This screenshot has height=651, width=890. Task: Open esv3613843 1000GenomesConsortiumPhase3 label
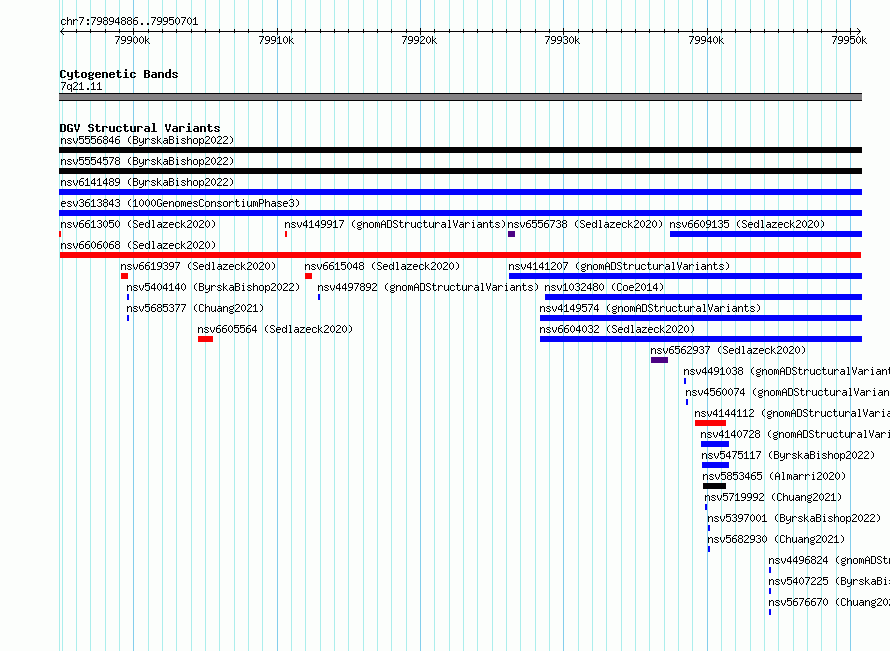[x=180, y=203]
